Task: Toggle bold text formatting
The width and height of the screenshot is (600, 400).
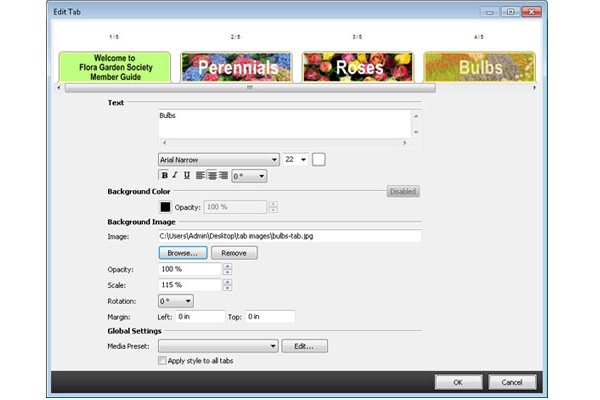Action: pyautogui.click(x=163, y=176)
